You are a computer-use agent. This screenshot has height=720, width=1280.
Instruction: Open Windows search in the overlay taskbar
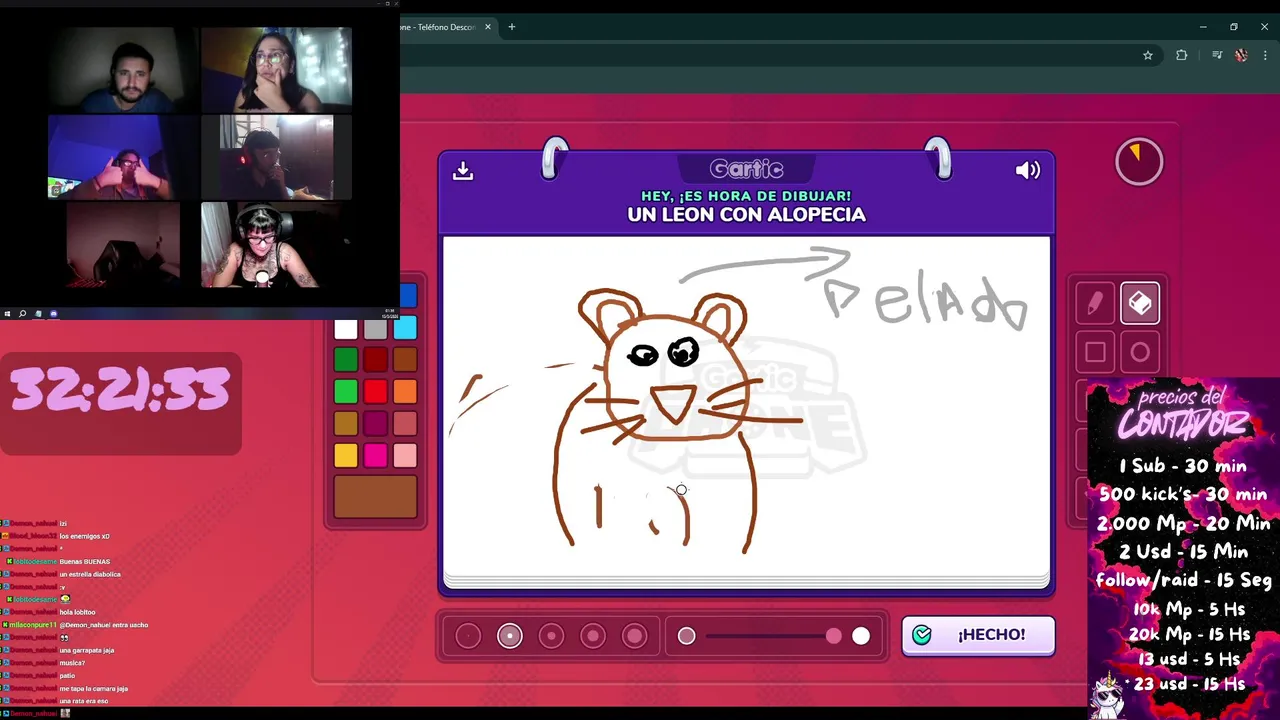[22, 313]
